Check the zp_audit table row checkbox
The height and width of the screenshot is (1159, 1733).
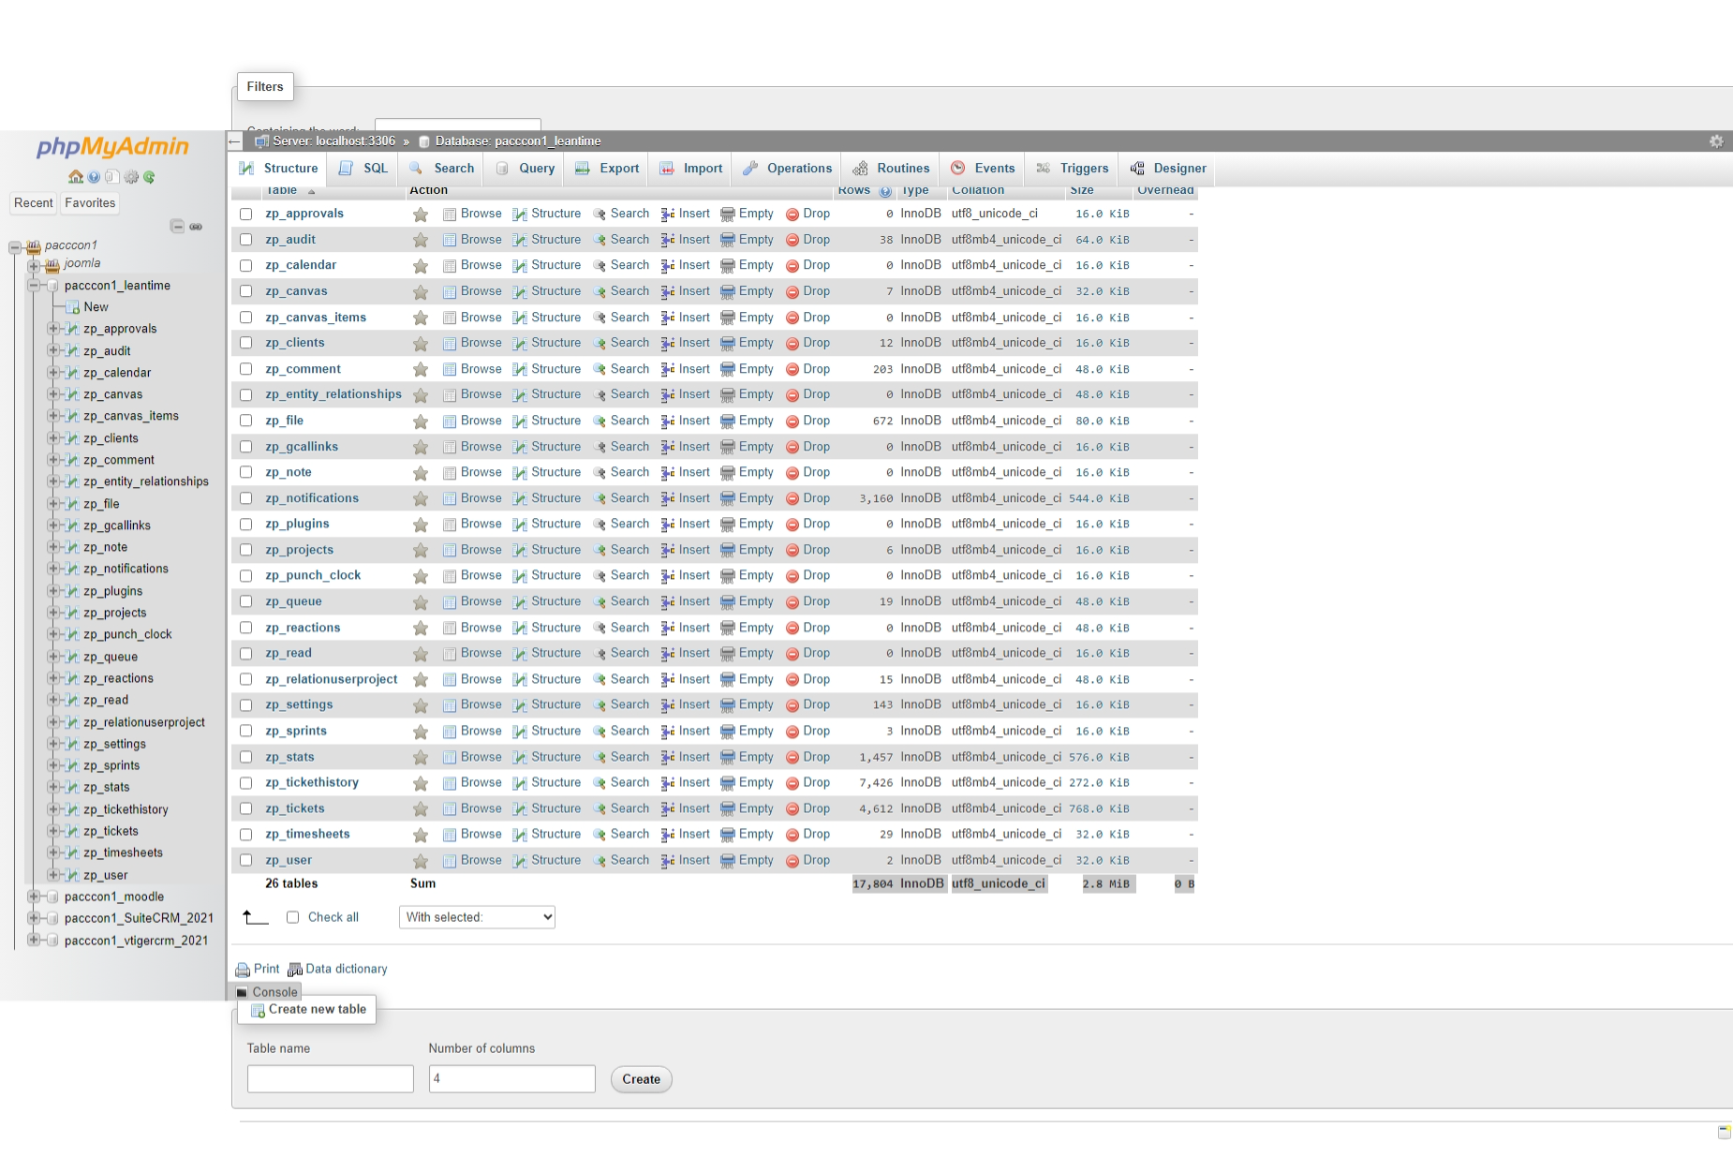[x=246, y=239]
